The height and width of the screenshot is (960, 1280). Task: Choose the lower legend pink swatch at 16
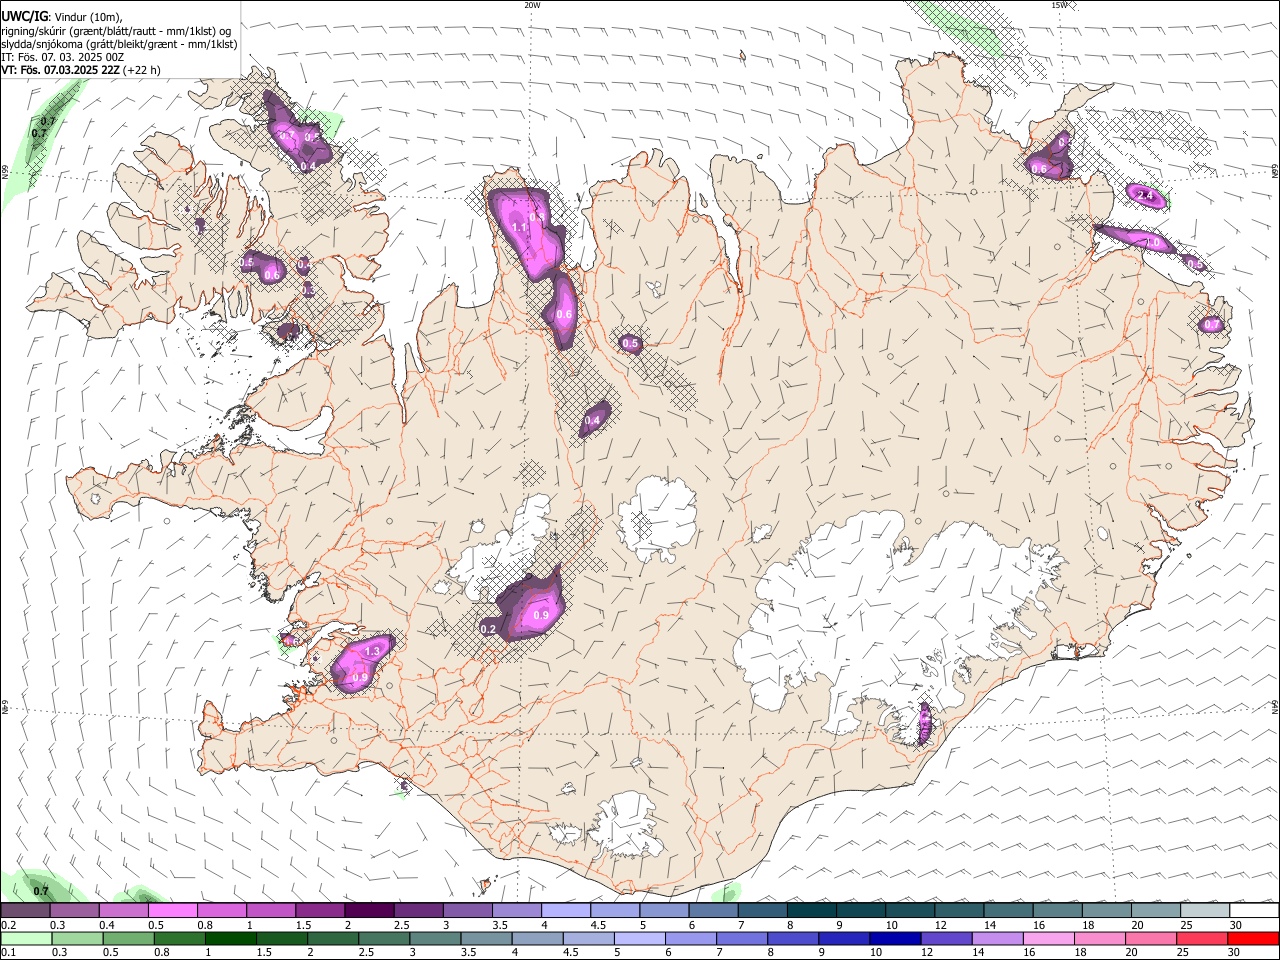[x=1048, y=938]
